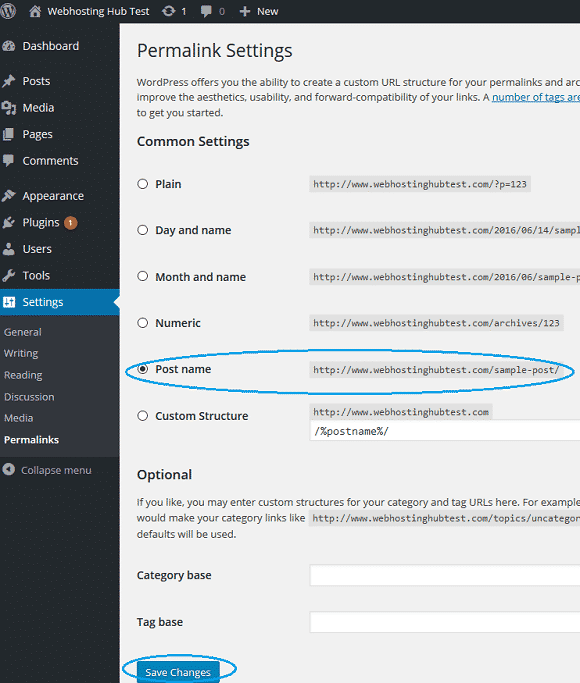Click the Custom Structure base URL text
The width and height of the screenshot is (580, 683).
click(401, 412)
